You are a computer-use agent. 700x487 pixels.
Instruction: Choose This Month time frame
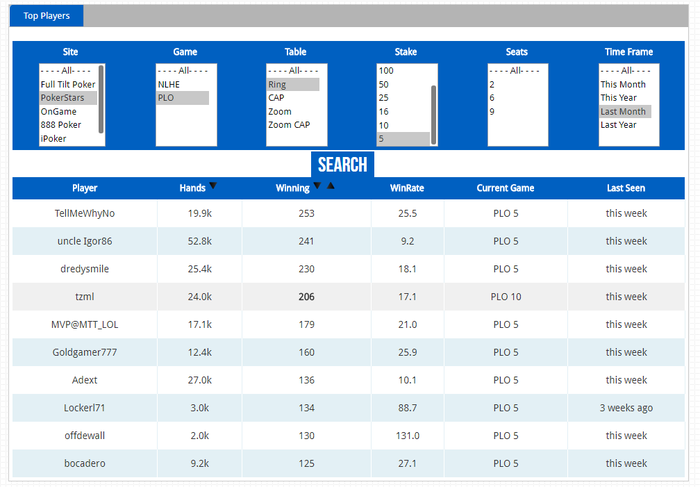click(x=625, y=84)
